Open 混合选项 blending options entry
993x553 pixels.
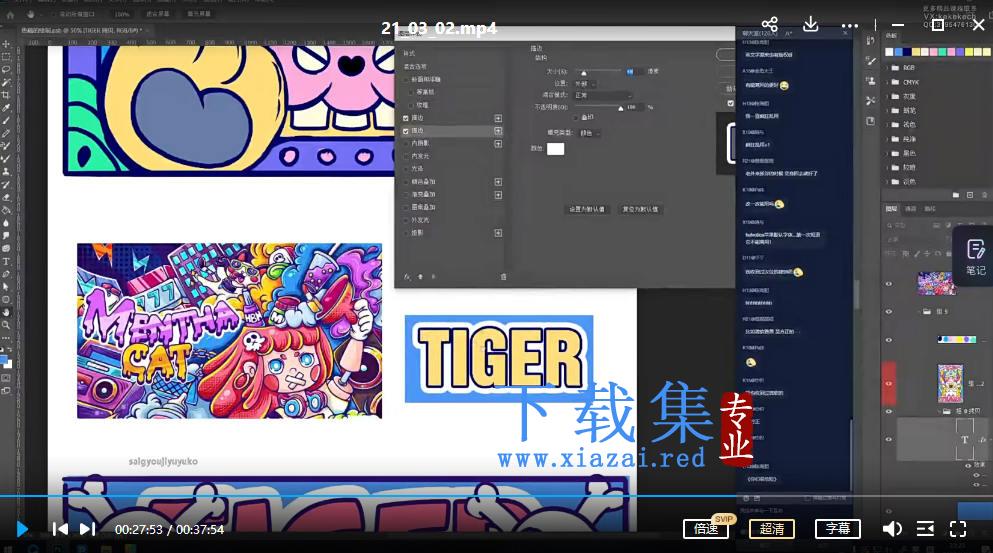[415, 67]
